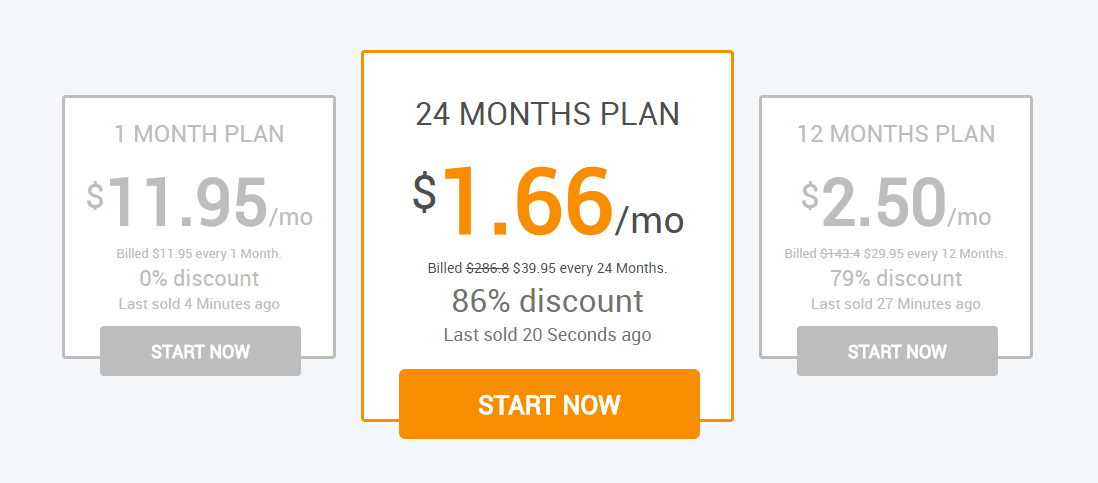This screenshot has width=1098, height=483.
Task: Click the 0% discount text
Action: (x=200, y=279)
